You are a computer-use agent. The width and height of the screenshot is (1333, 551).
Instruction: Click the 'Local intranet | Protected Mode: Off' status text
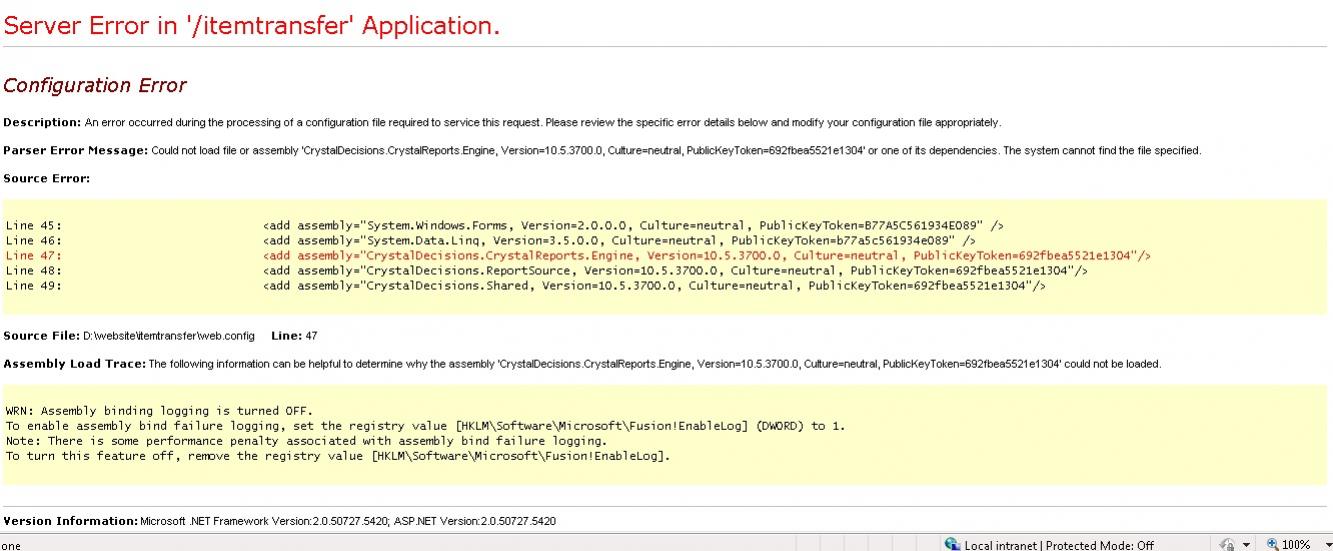click(1059, 545)
